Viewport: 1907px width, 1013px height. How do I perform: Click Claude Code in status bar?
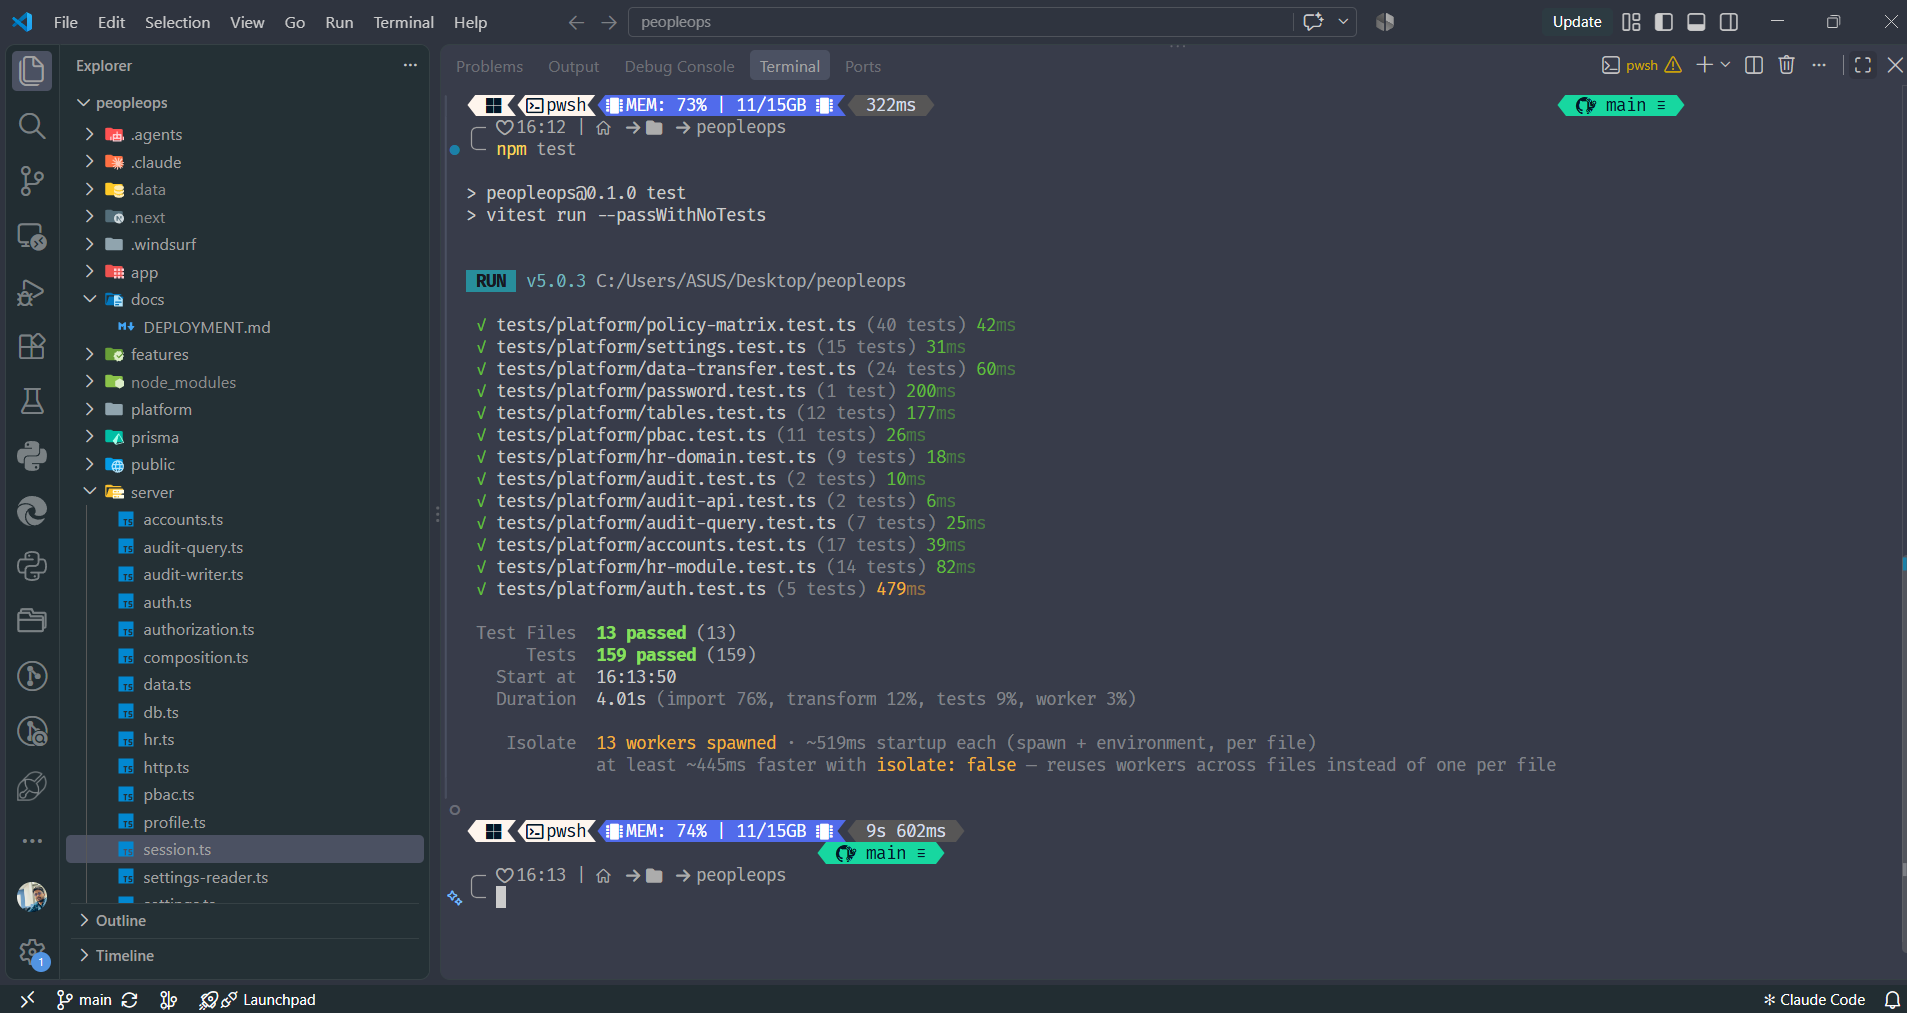(x=1814, y=999)
